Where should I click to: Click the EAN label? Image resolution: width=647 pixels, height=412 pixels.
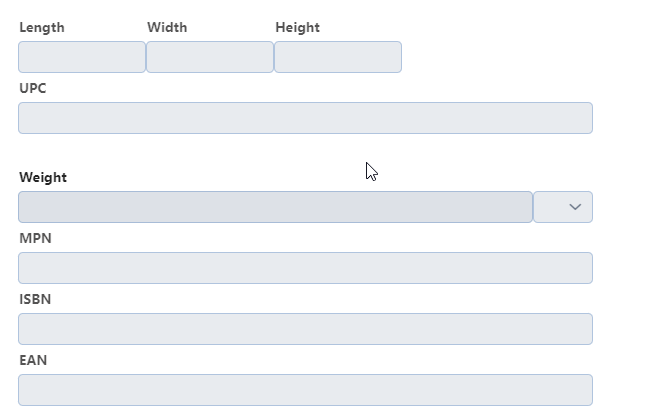tap(33, 360)
